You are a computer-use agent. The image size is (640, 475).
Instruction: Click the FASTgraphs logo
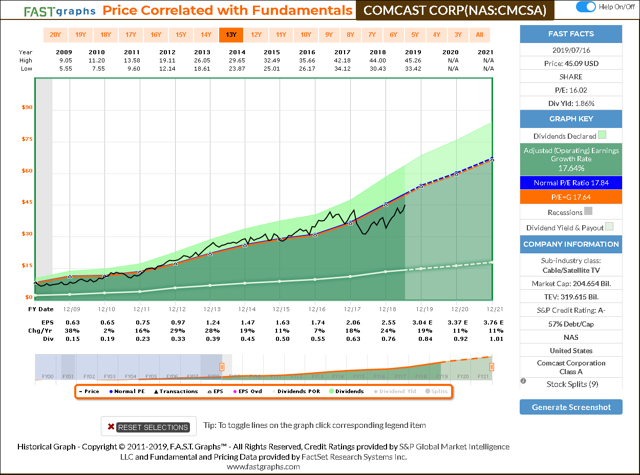tap(60, 11)
